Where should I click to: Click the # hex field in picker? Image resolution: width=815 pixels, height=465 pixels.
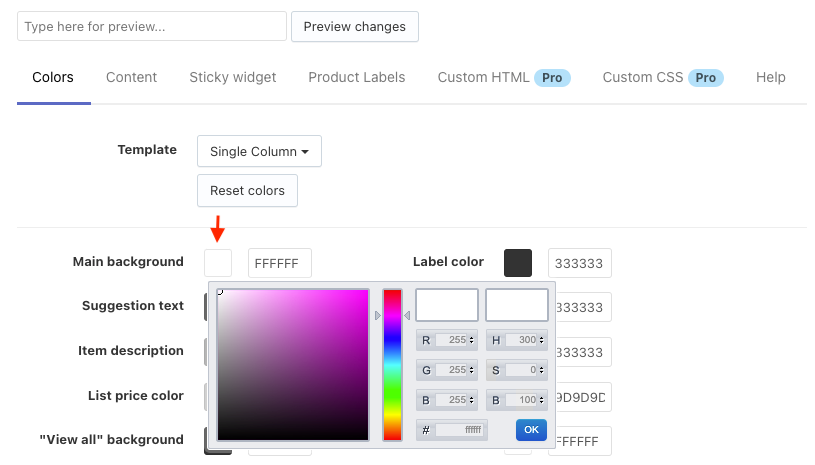(459, 430)
